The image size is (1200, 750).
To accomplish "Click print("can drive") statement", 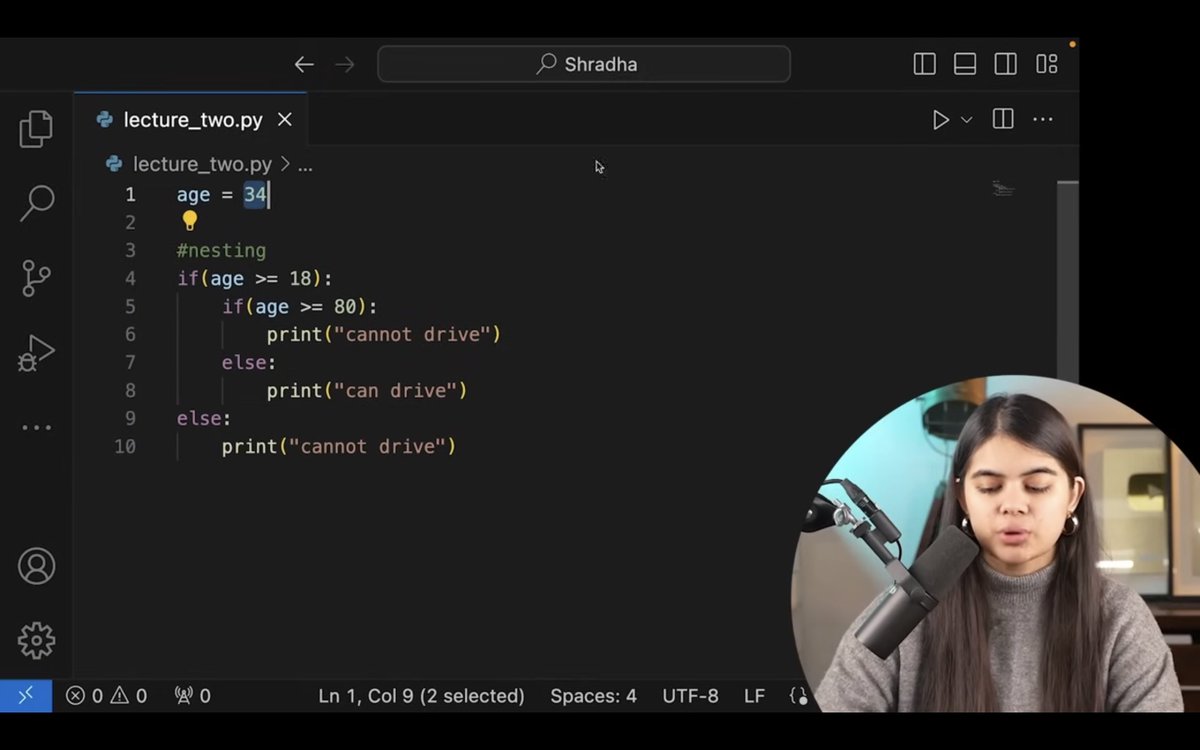I will pos(367,390).
